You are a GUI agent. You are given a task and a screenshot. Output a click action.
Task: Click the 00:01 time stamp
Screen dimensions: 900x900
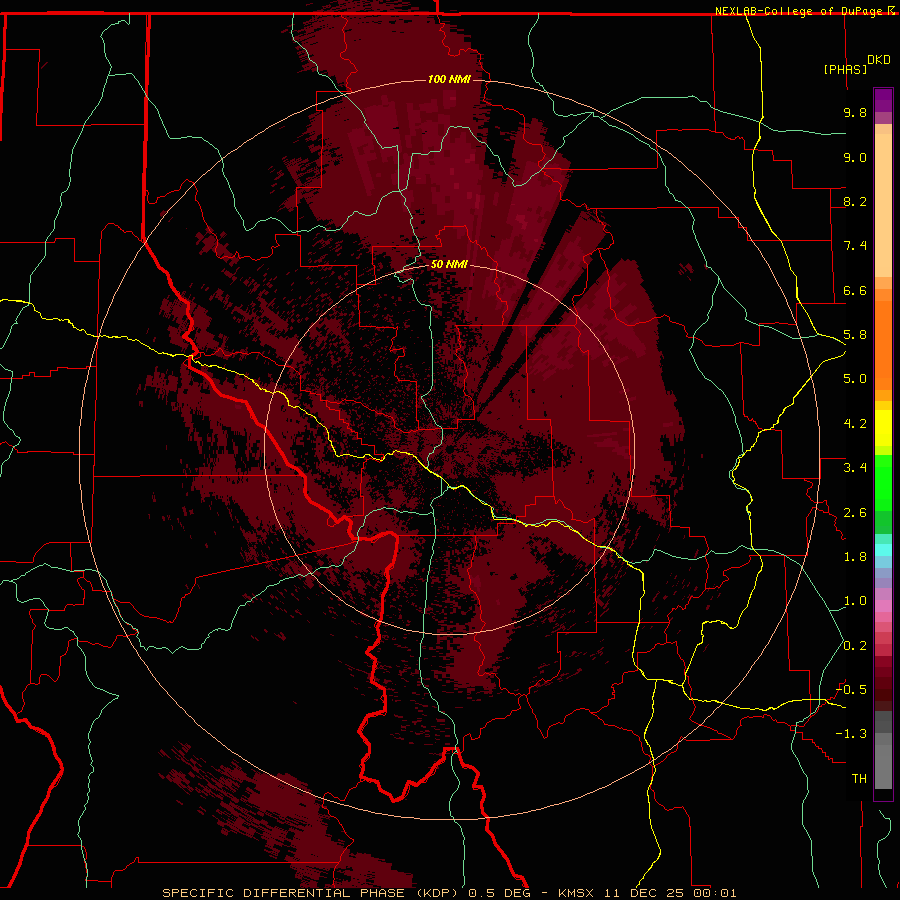(x=715, y=893)
